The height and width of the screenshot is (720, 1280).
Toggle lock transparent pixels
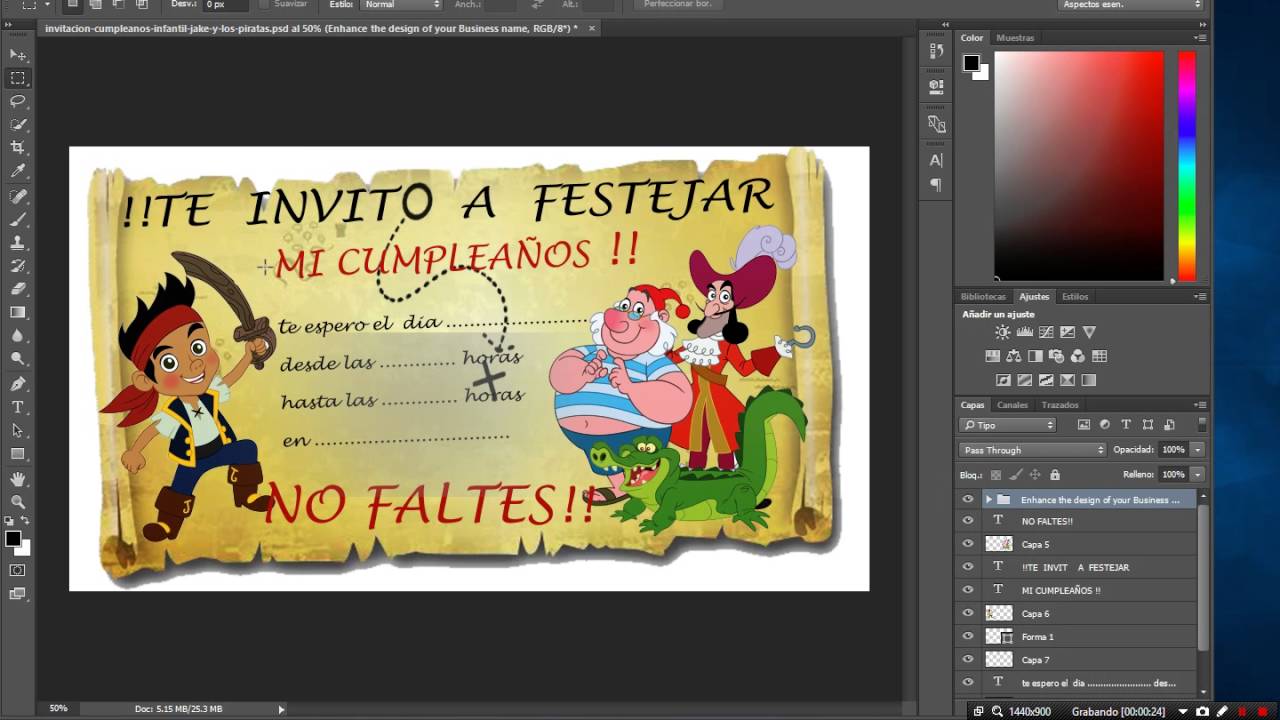(996, 475)
